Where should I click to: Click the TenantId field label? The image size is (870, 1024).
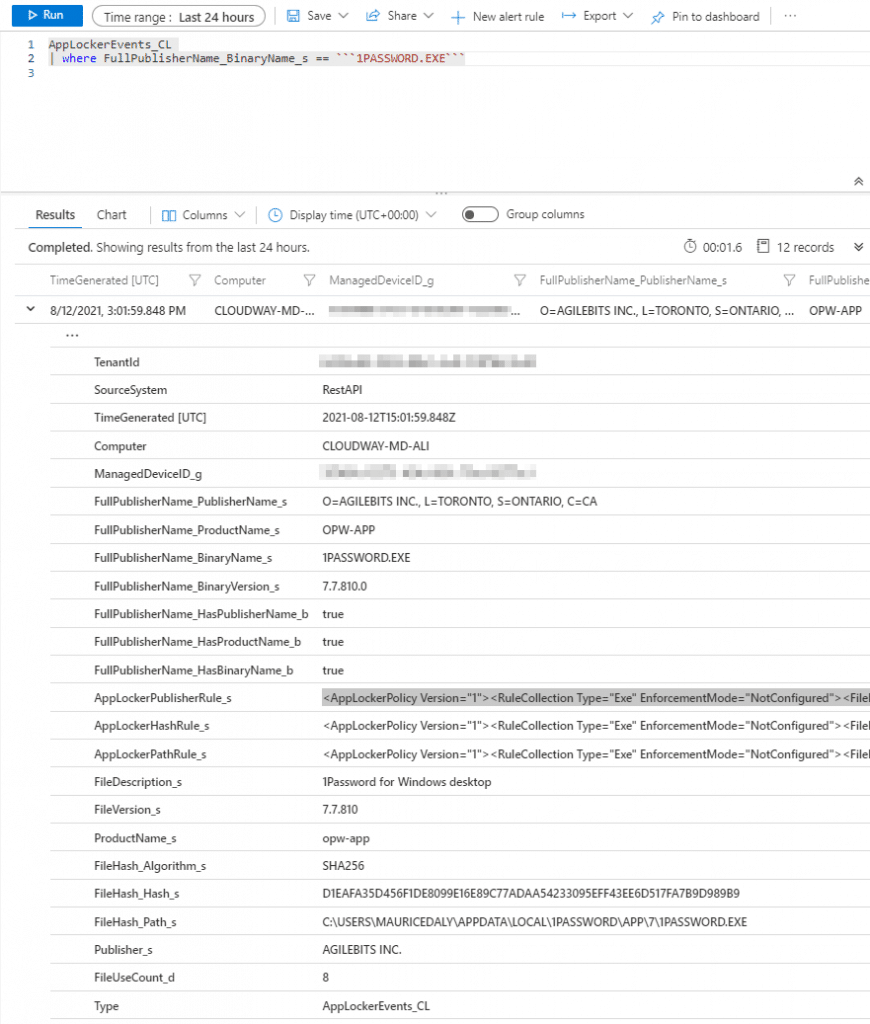116,362
